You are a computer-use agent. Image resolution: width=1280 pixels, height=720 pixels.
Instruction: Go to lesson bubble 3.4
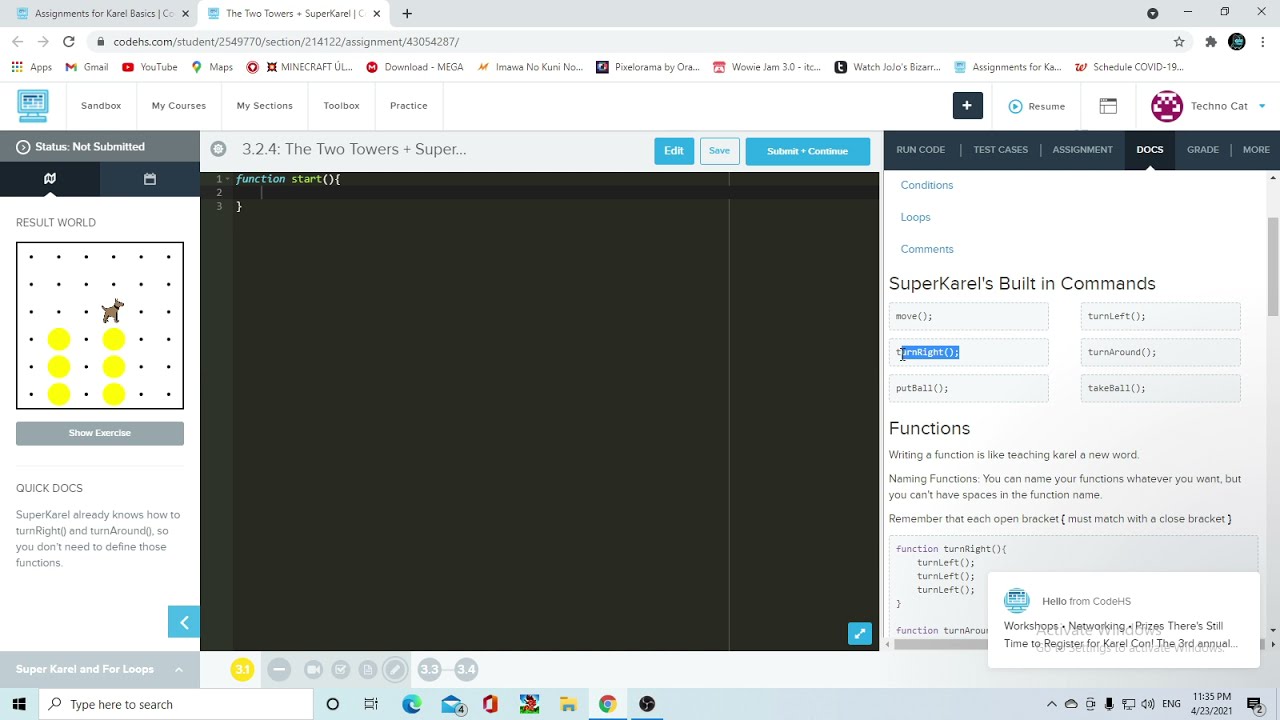[466, 669]
